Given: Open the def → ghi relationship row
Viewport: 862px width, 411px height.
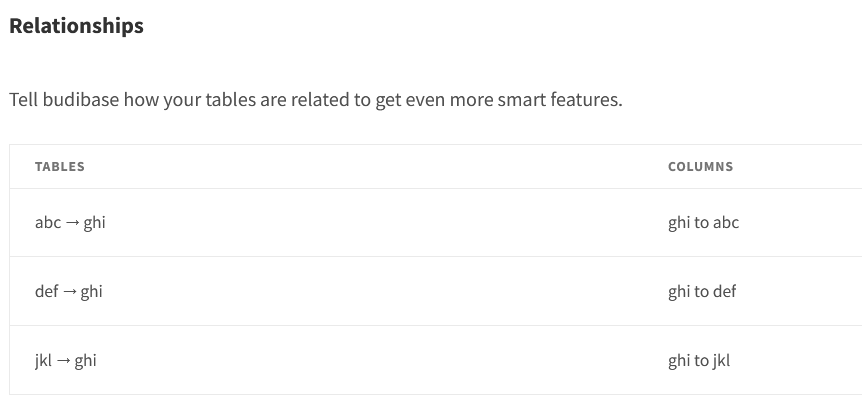Looking at the screenshot, I should (435, 291).
